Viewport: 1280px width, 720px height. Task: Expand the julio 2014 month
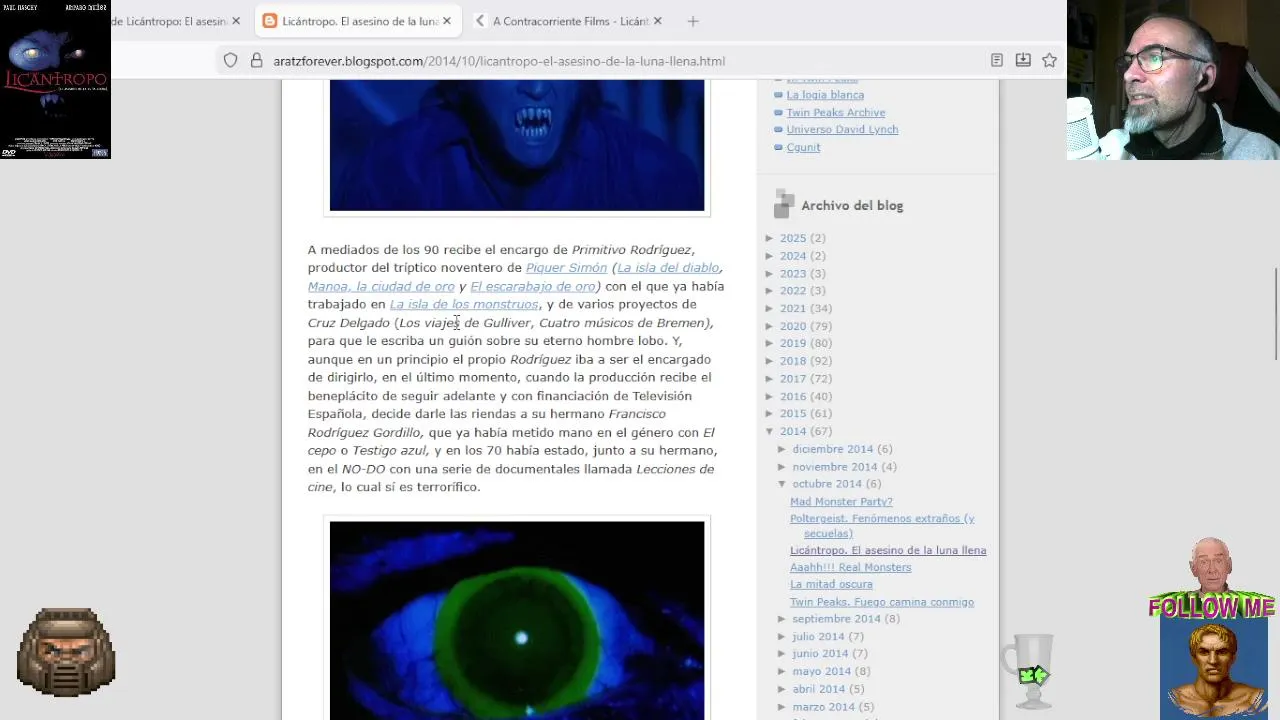tap(782, 636)
